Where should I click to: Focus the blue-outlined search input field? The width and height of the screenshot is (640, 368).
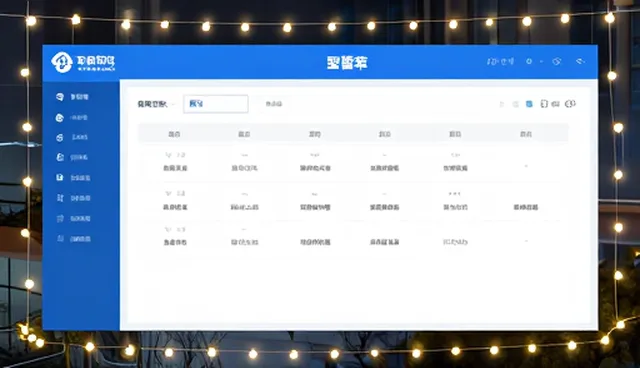pos(216,104)
